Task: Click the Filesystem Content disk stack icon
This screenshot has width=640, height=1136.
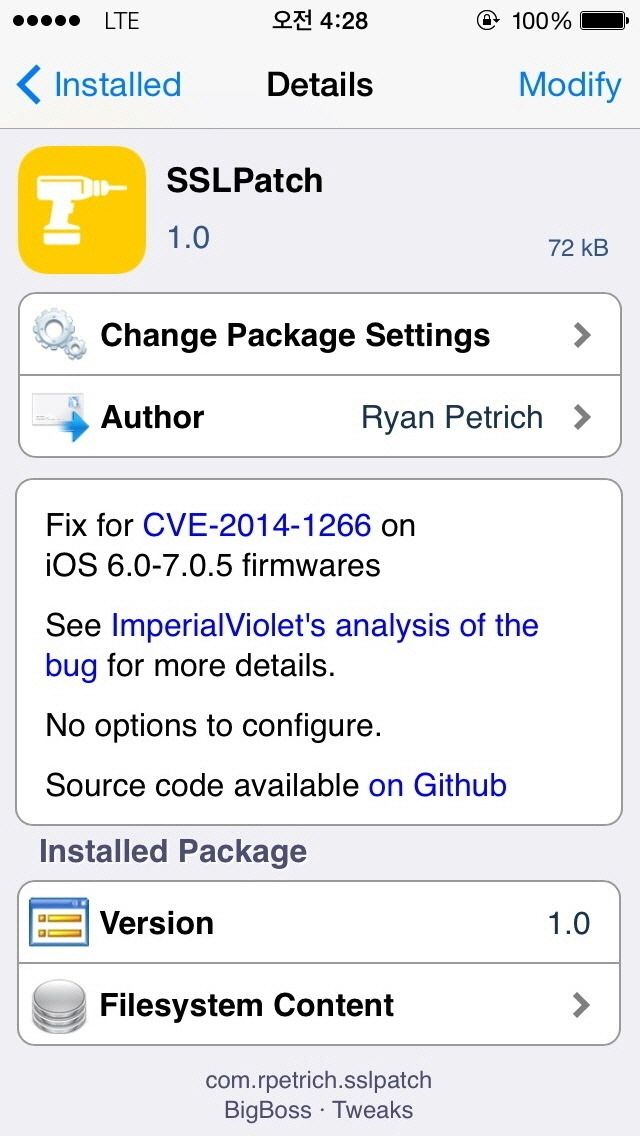Action: pyautogui.click(x=59, y=1005)
